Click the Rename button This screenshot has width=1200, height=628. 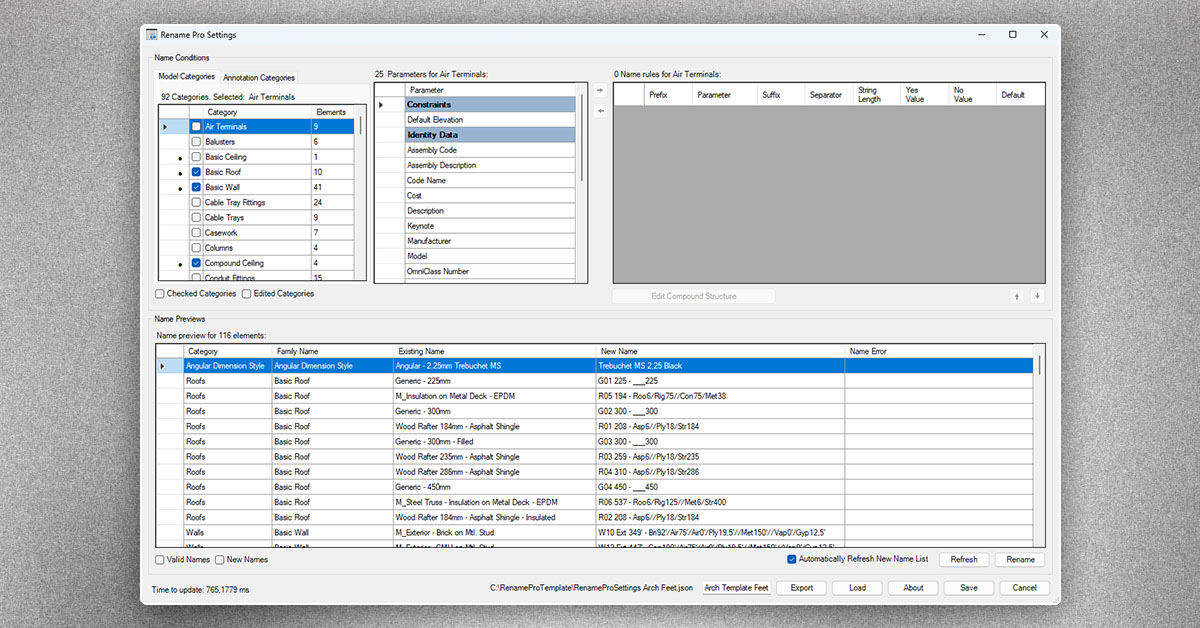[1020, 560]
